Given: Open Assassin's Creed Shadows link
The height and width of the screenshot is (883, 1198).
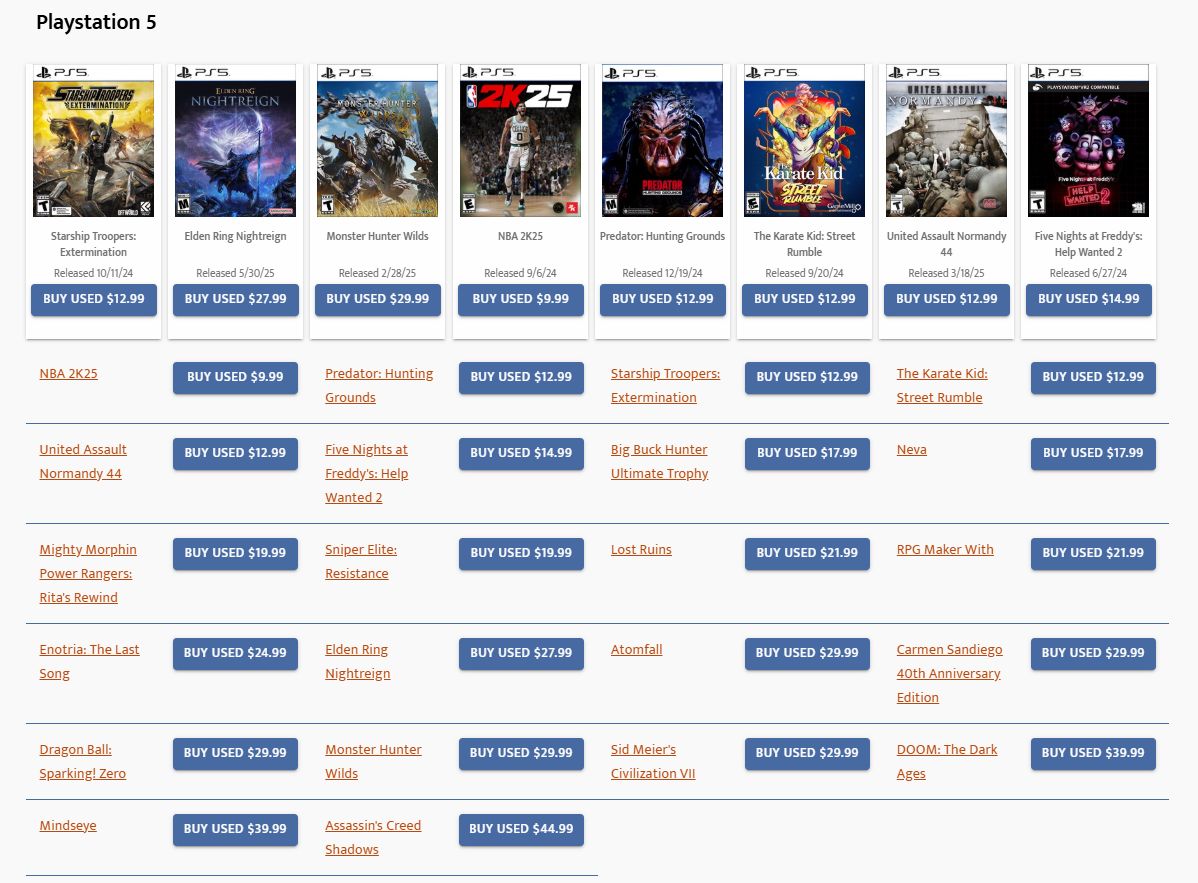Looking at the screenshot, I should pyautogui.click(x=373, y=838).
